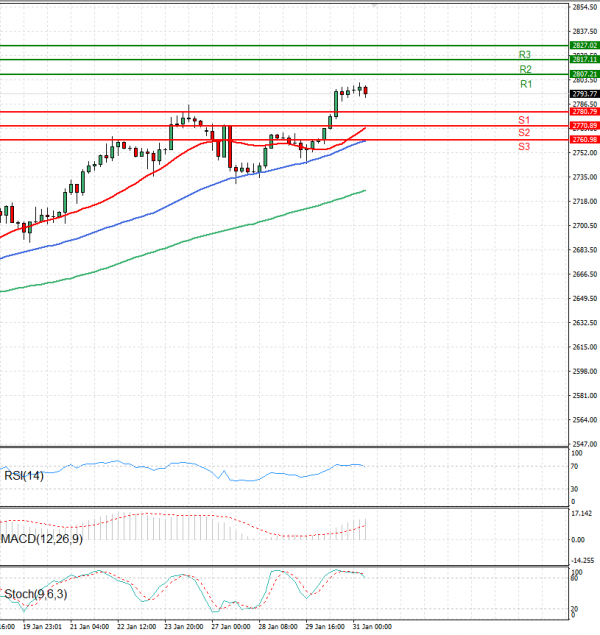600x635 pixels.
Task: Click the Stoch(9,6,3) indicator label
Action: point(36,594)
